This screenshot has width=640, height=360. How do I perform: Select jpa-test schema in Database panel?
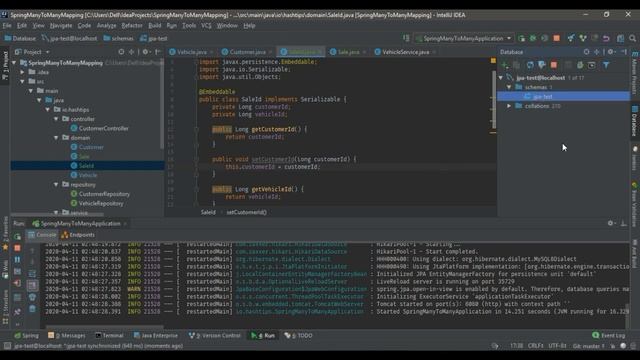563,96
